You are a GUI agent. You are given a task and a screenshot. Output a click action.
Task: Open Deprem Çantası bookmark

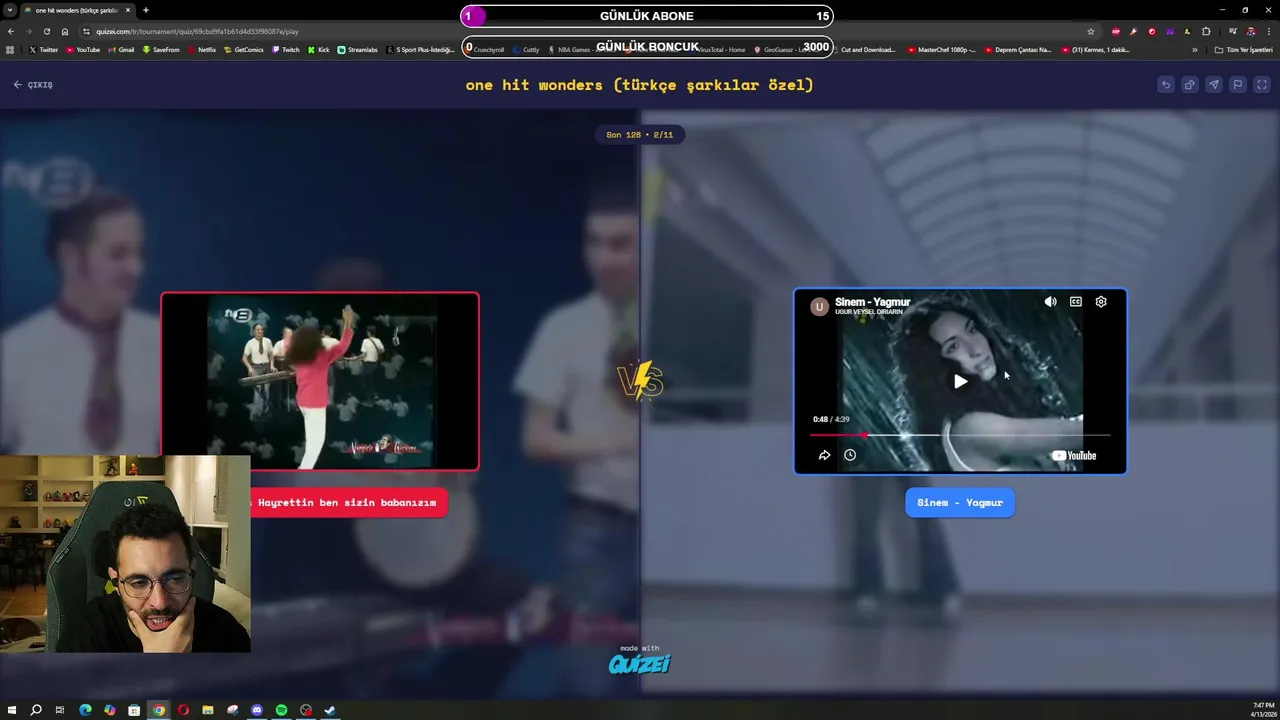pyautogui.click(x=1018, y=50)
